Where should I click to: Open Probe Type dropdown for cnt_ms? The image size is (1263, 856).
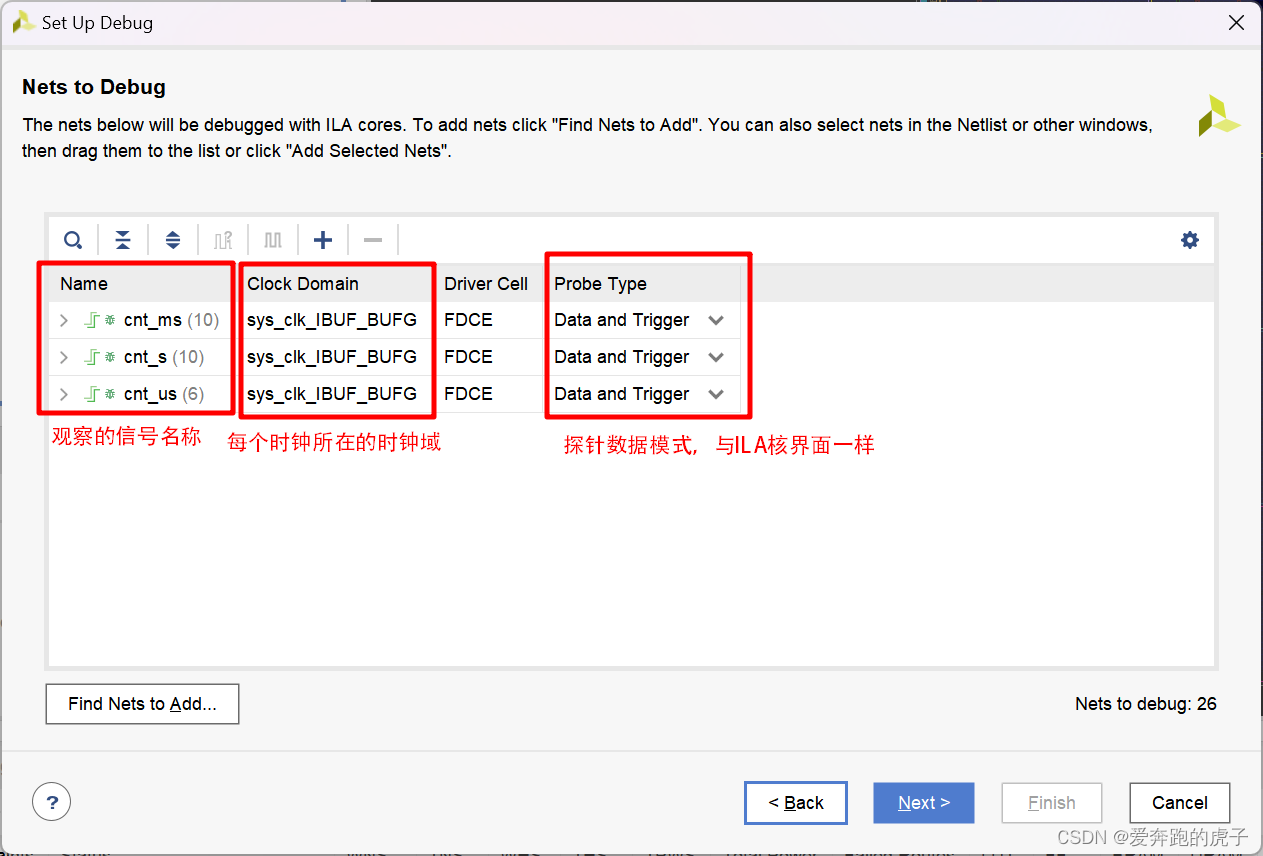coord(716,320)
